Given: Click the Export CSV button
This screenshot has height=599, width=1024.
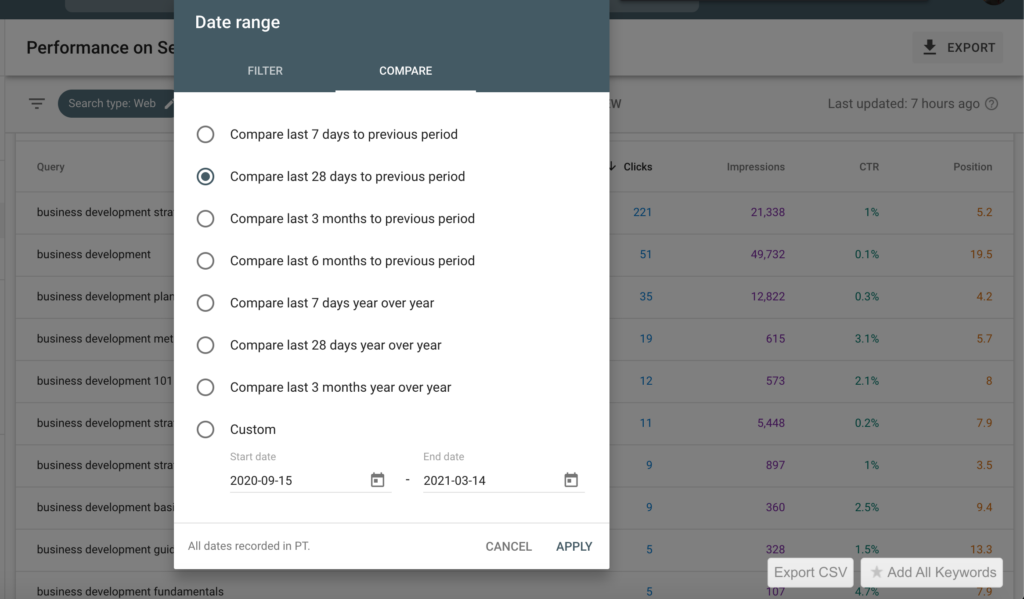Looking at the screenshot, I should tap(810, 572).
